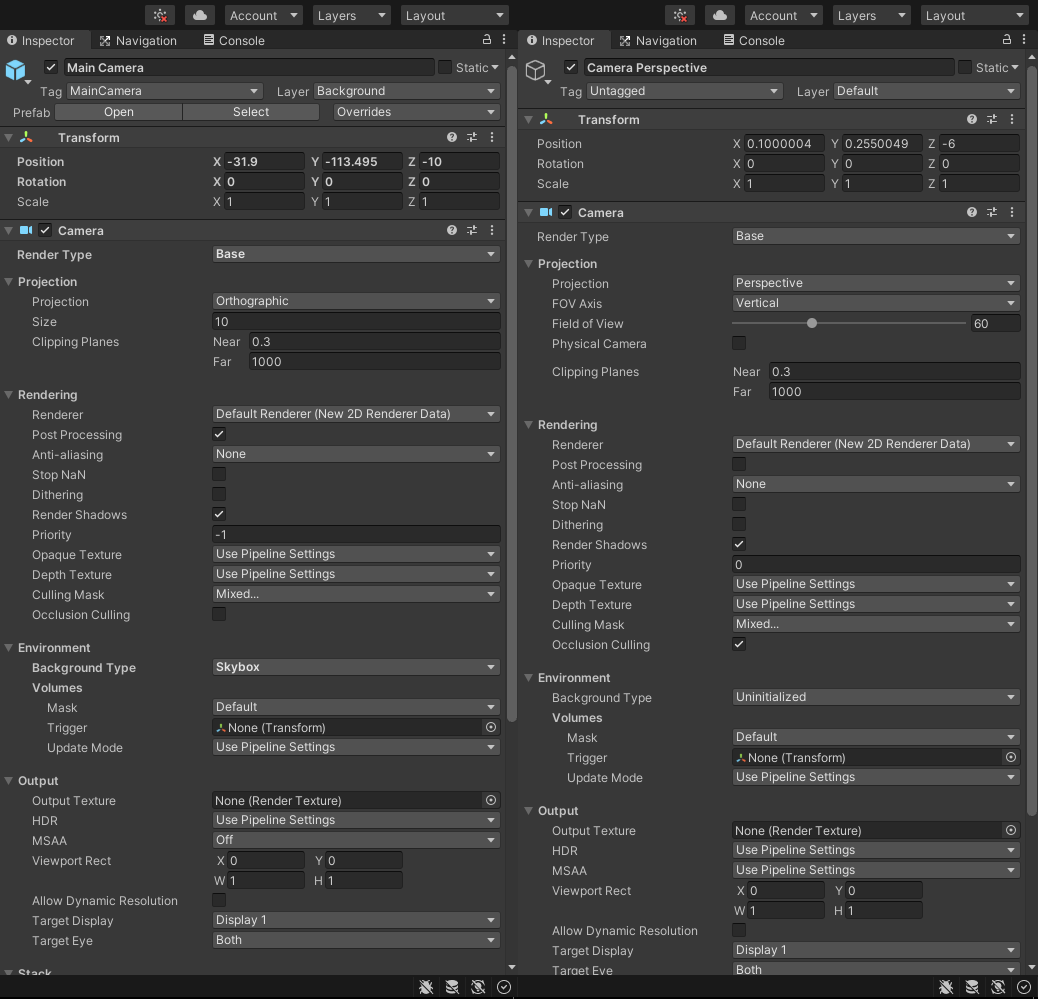The height and width of the screenshot is (999, 1038).
Task: Mute console messages via the status bar icon
Action: (x=425, y=986)
